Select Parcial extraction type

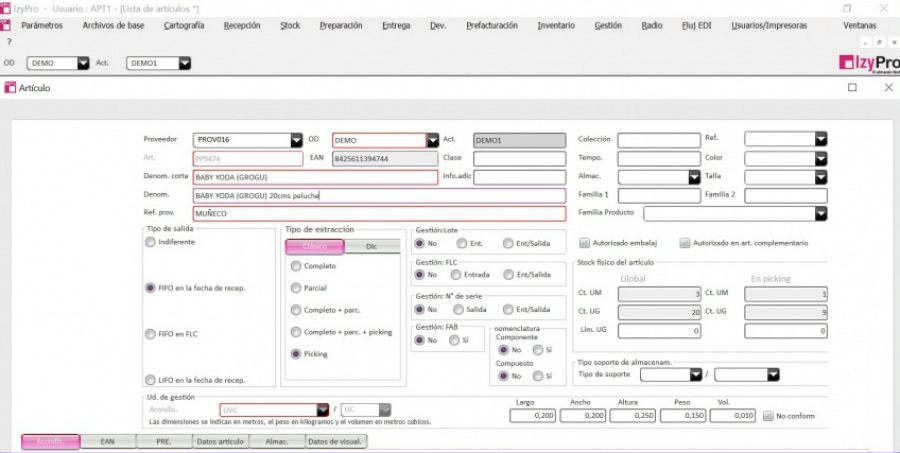click(296, 288)
